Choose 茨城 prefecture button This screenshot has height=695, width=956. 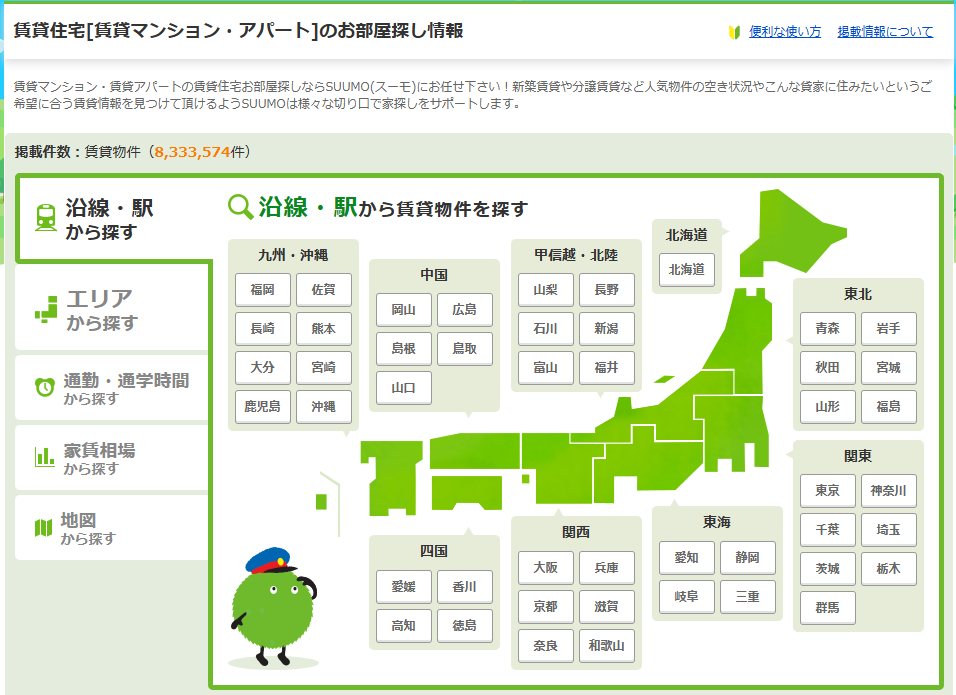(x=827, y=569)
